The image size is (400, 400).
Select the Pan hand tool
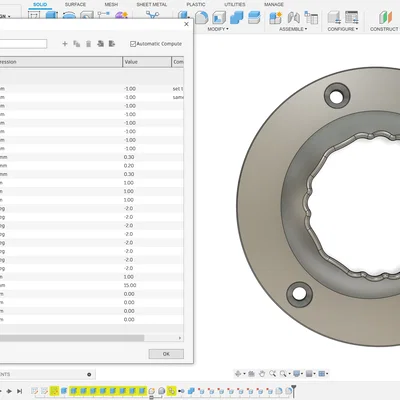pos(262,374)
